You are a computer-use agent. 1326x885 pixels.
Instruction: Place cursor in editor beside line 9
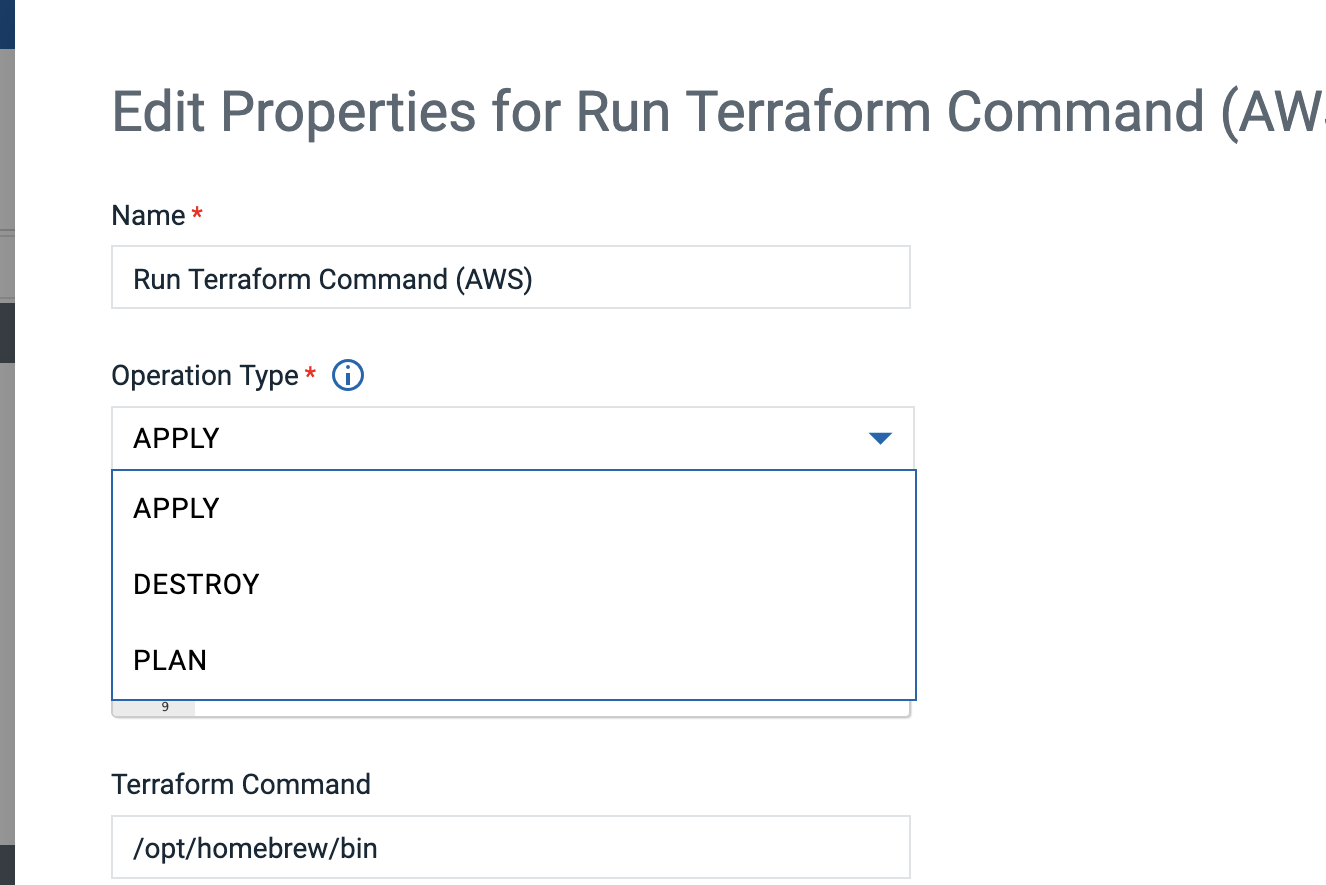[x=550, y=707]
